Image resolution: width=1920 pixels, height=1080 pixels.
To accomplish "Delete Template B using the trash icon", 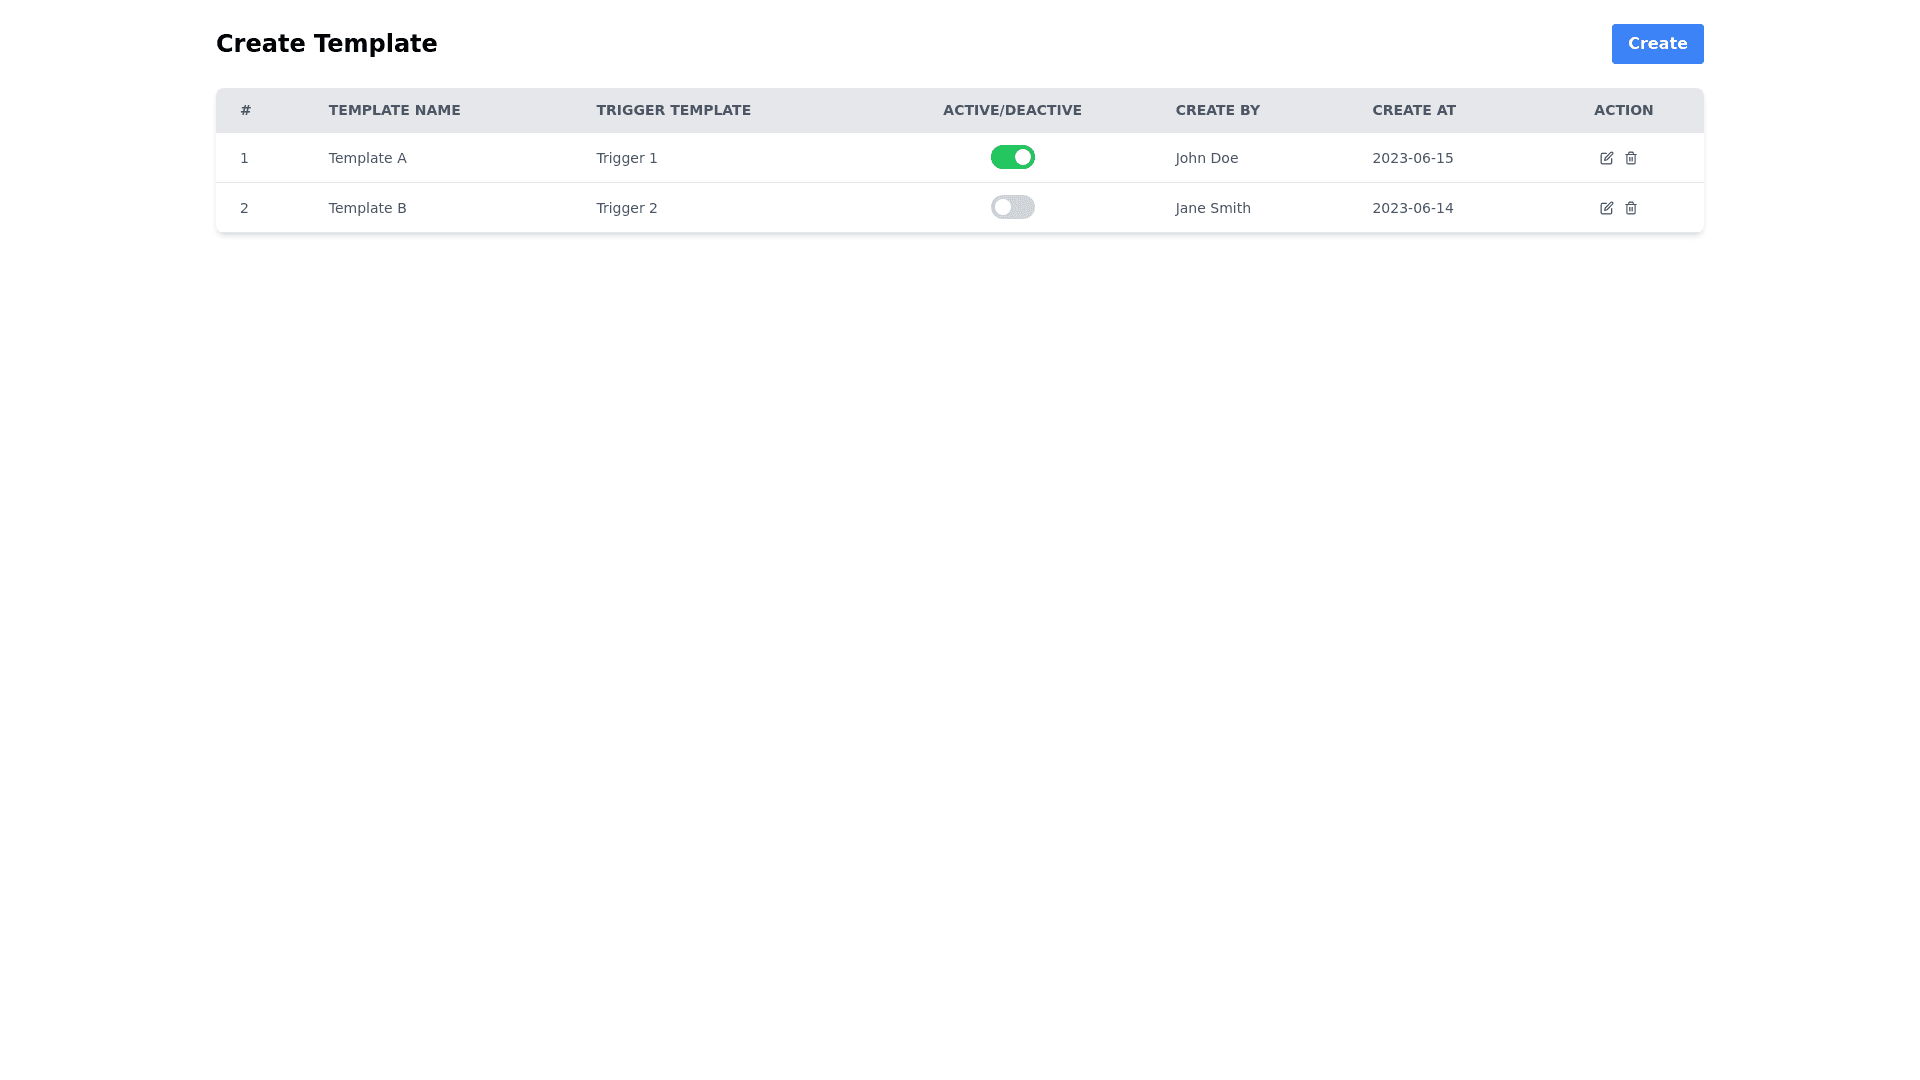I will click(1631, 208).
